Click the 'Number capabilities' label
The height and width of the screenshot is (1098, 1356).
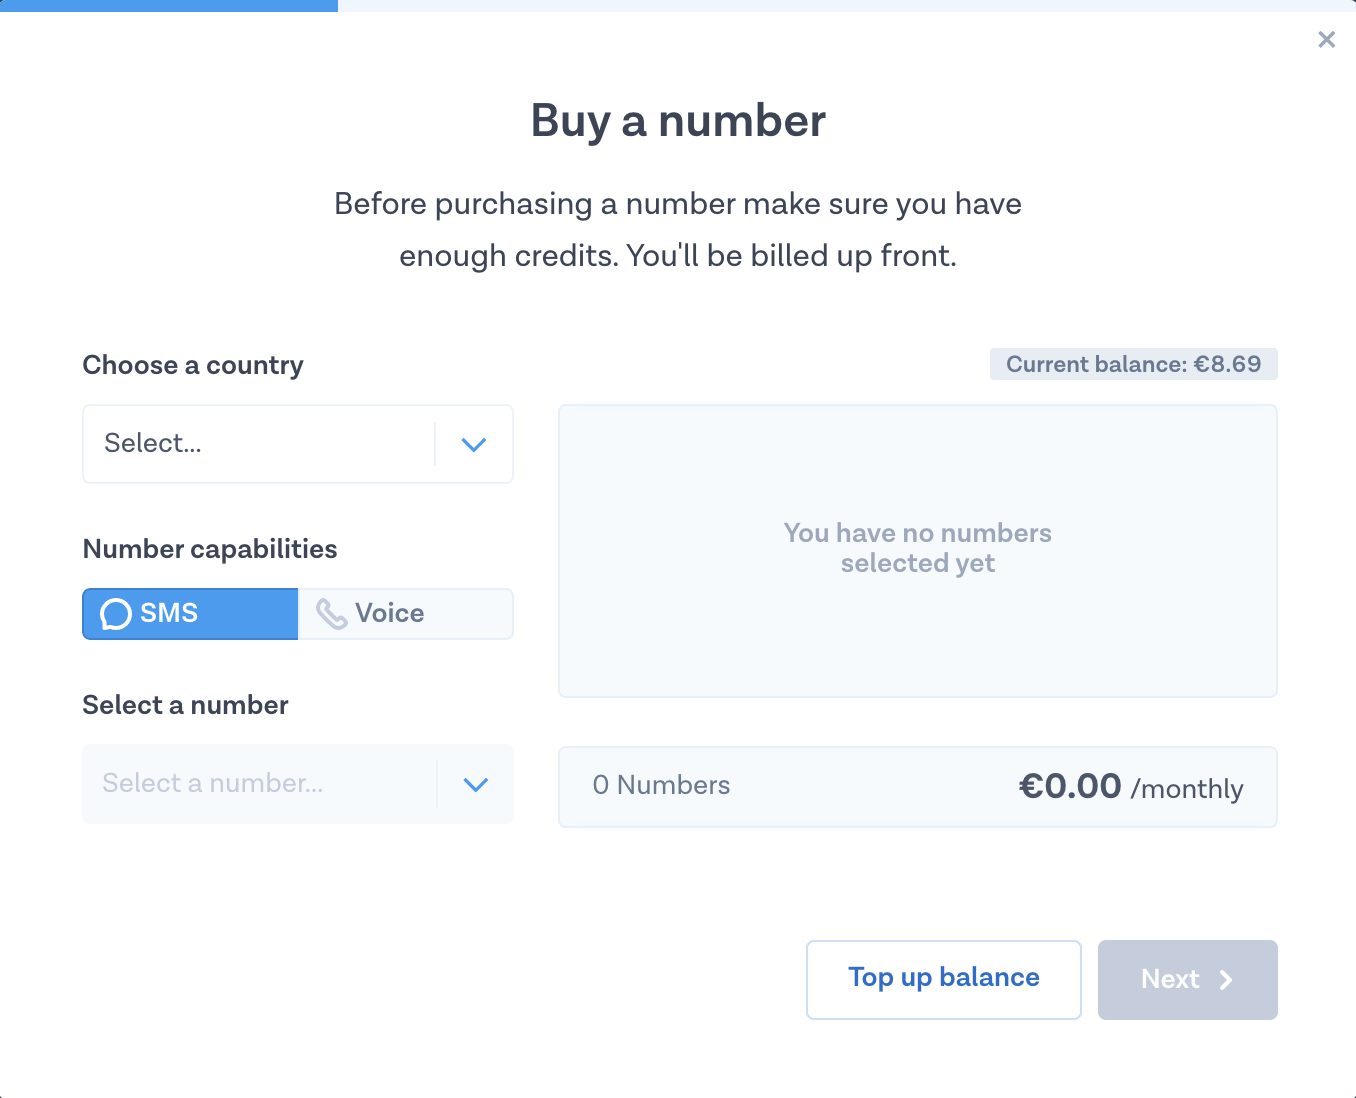(210, 549)
